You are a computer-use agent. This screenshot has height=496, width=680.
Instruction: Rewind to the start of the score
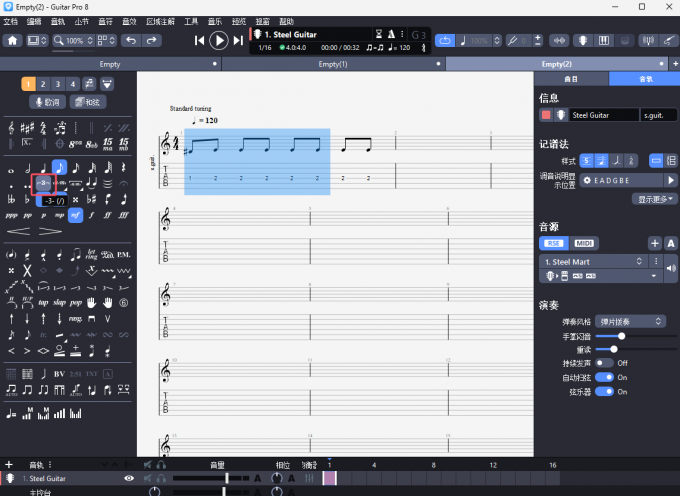coord(199,40)
